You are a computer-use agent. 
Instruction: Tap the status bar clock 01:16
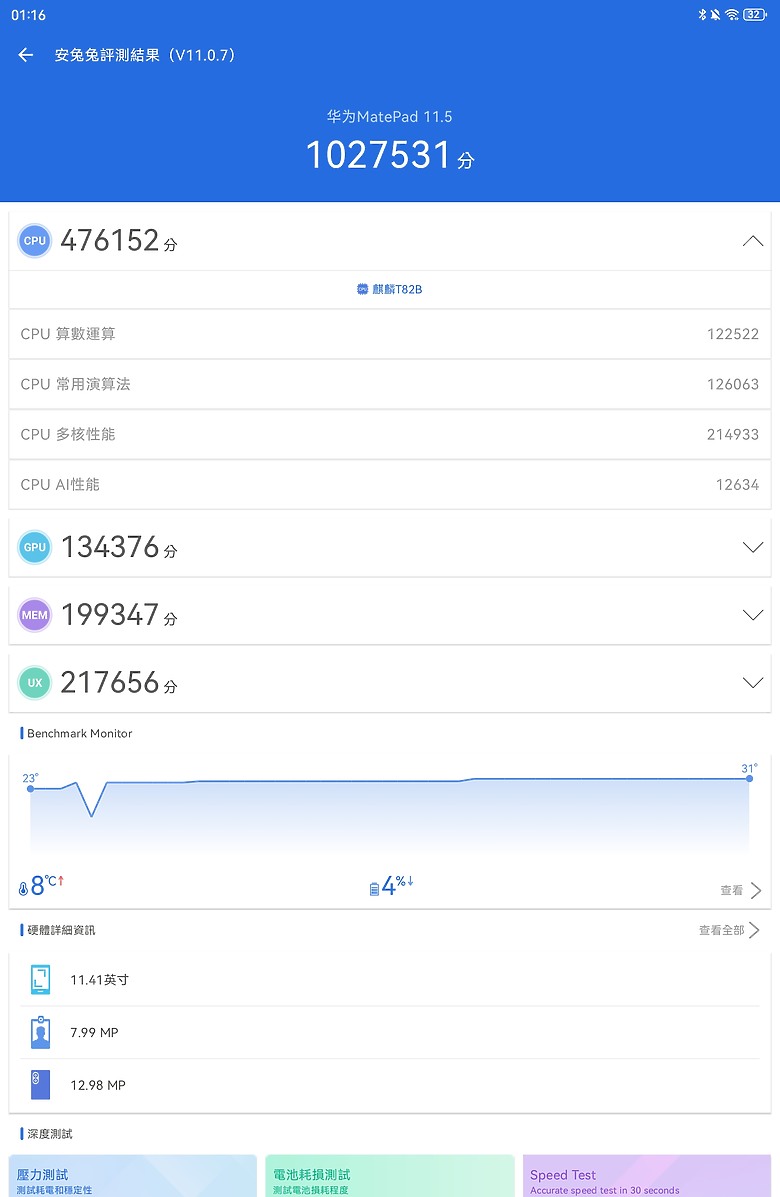28,15
